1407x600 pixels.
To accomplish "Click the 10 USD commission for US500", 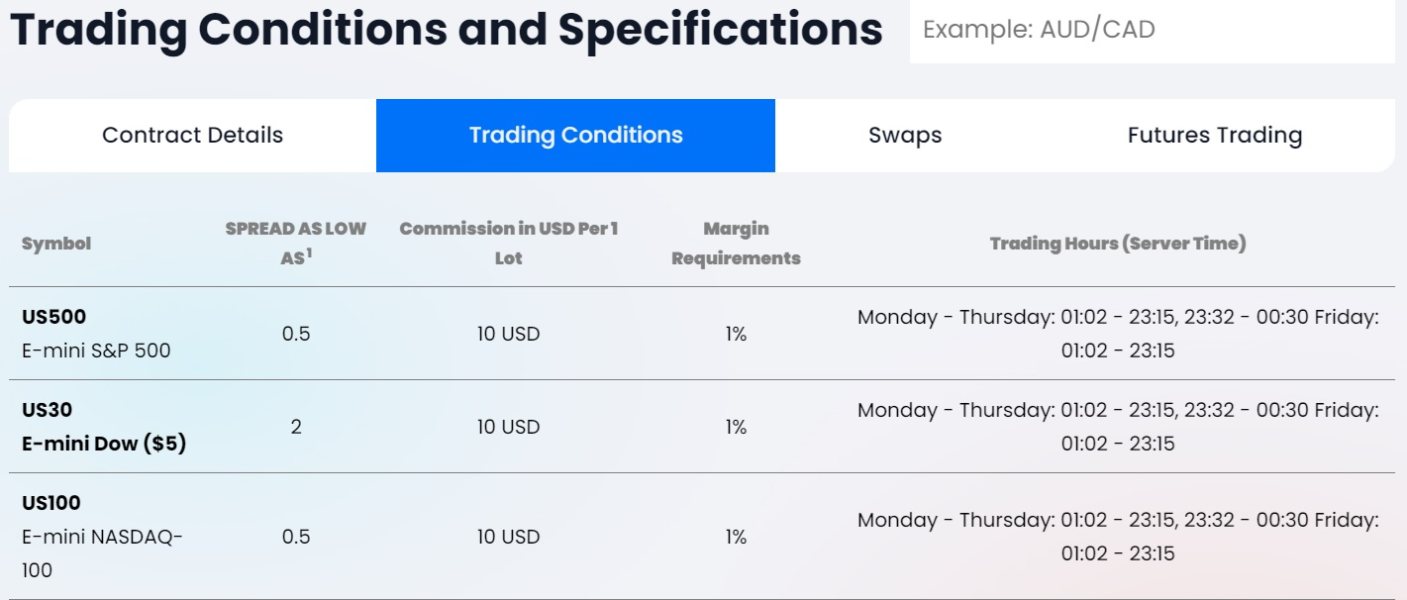I will pyautogui.click(x=508, y=334).
